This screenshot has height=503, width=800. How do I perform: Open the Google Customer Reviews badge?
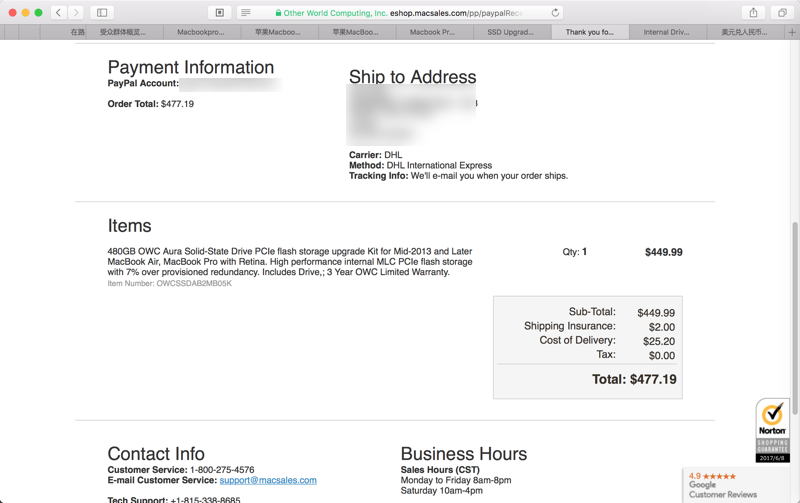click(735, 485)
